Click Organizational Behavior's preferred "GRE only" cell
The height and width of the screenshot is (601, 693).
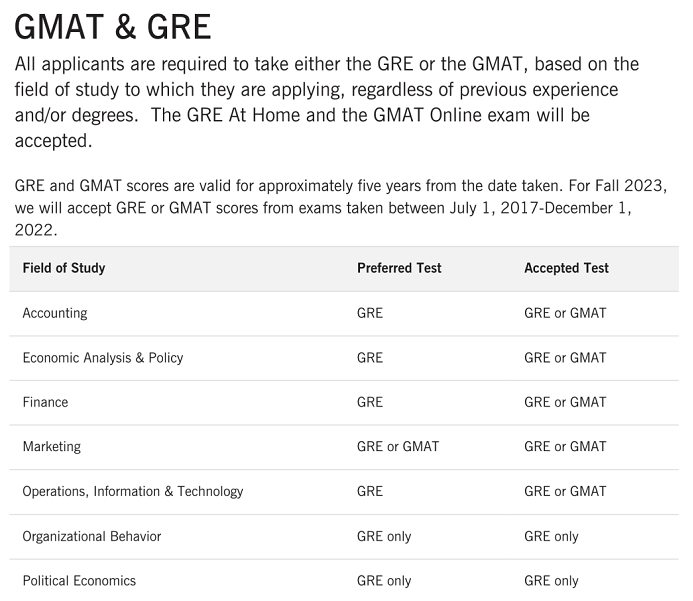tap(384, 536)
